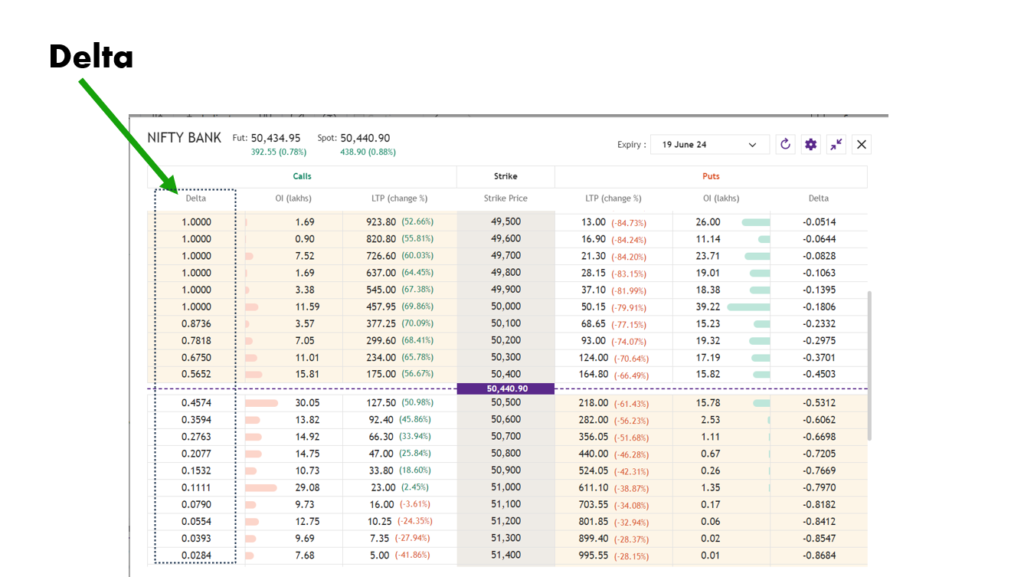Click the Puts LTP (change %) header

[x=613, y=198]
